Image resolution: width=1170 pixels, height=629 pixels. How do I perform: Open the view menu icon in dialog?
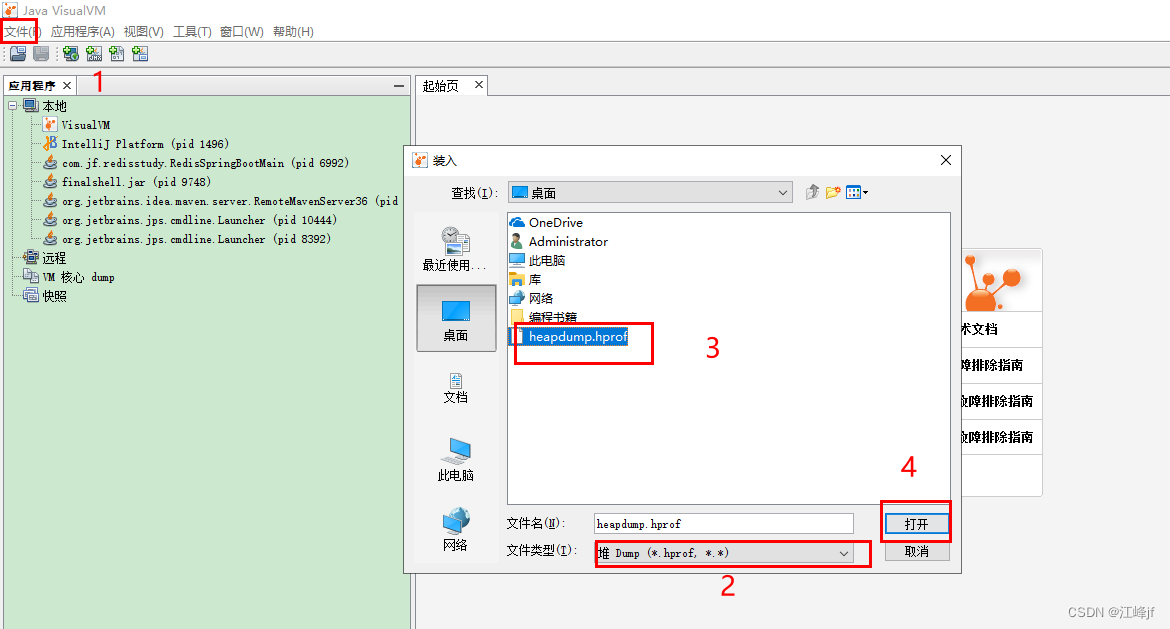coord(857,193)
